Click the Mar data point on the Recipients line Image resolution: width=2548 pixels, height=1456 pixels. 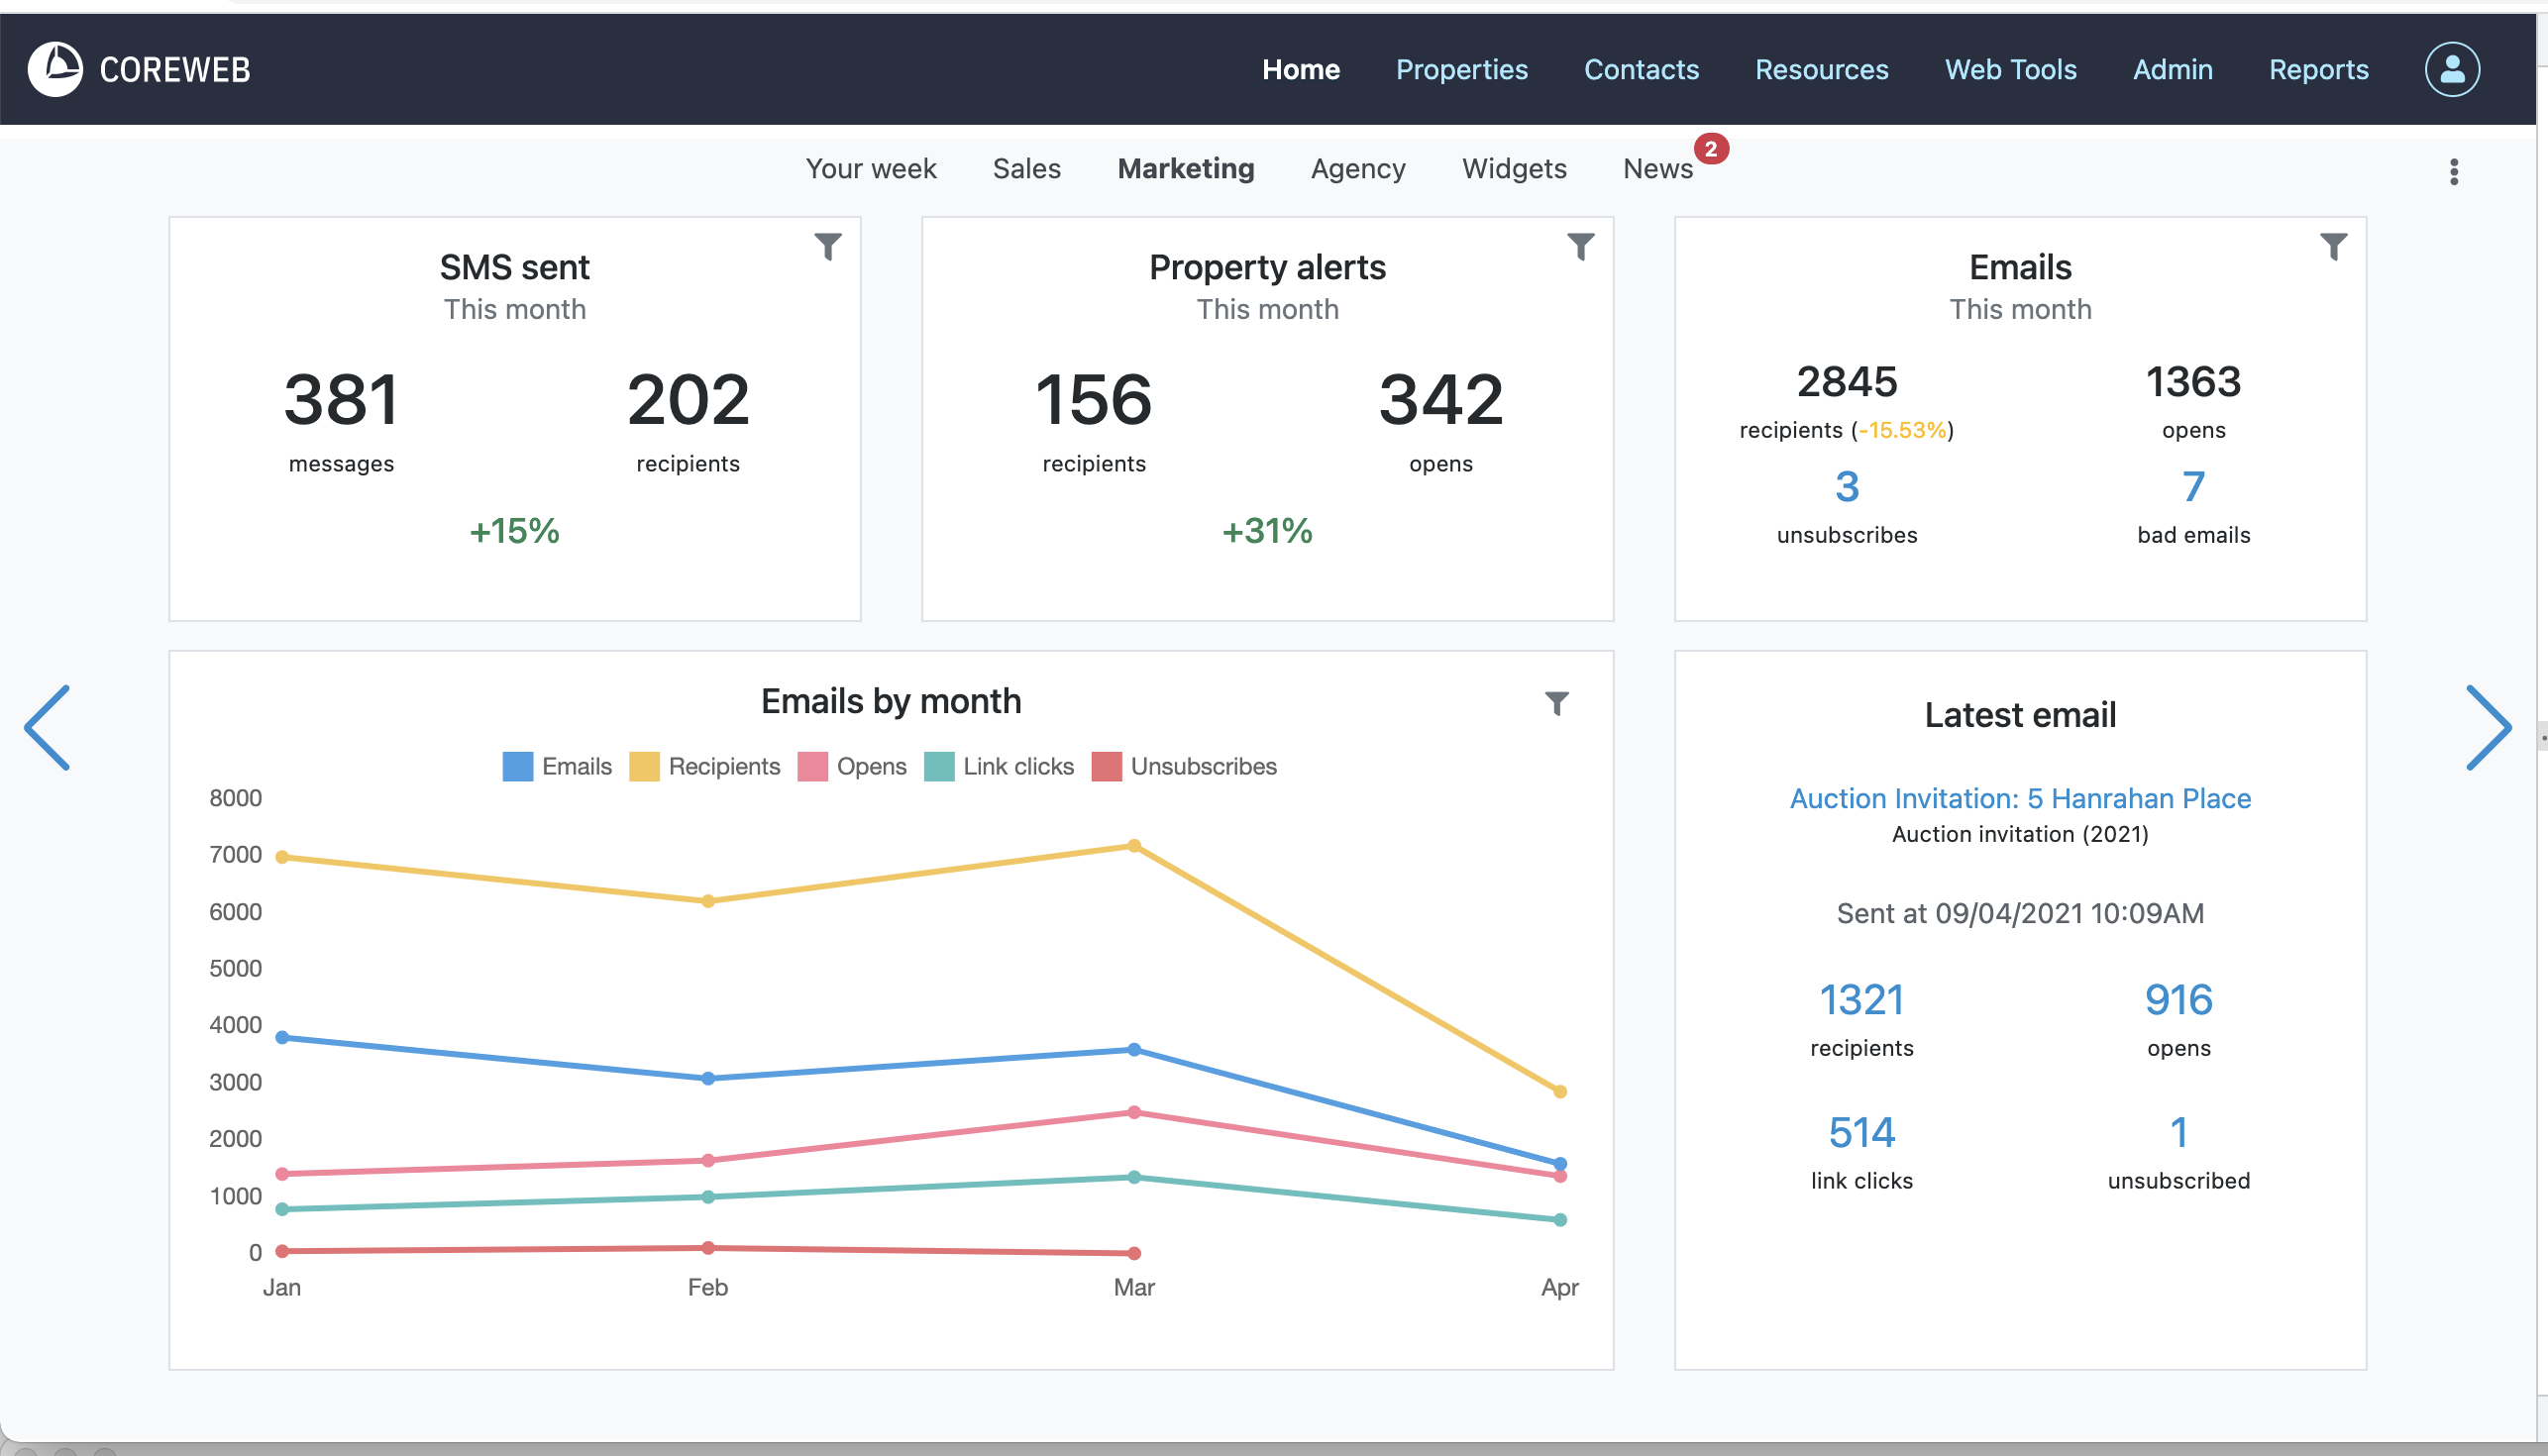pyautogui.click(x=1134, y=846)
